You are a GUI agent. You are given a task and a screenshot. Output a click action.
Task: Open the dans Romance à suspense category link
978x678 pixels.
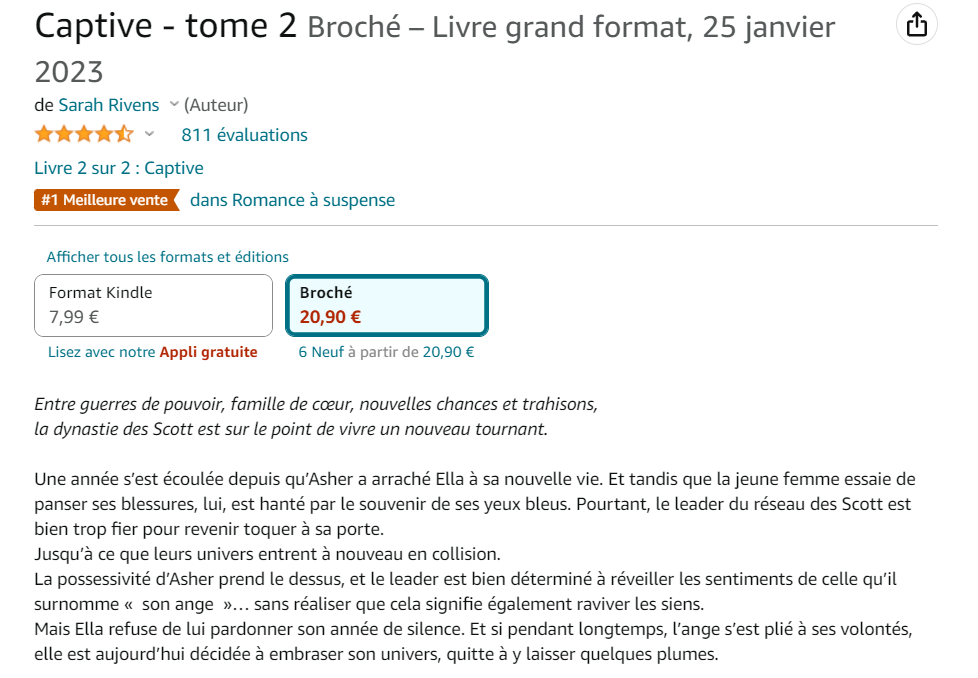(x=293, y=200)
